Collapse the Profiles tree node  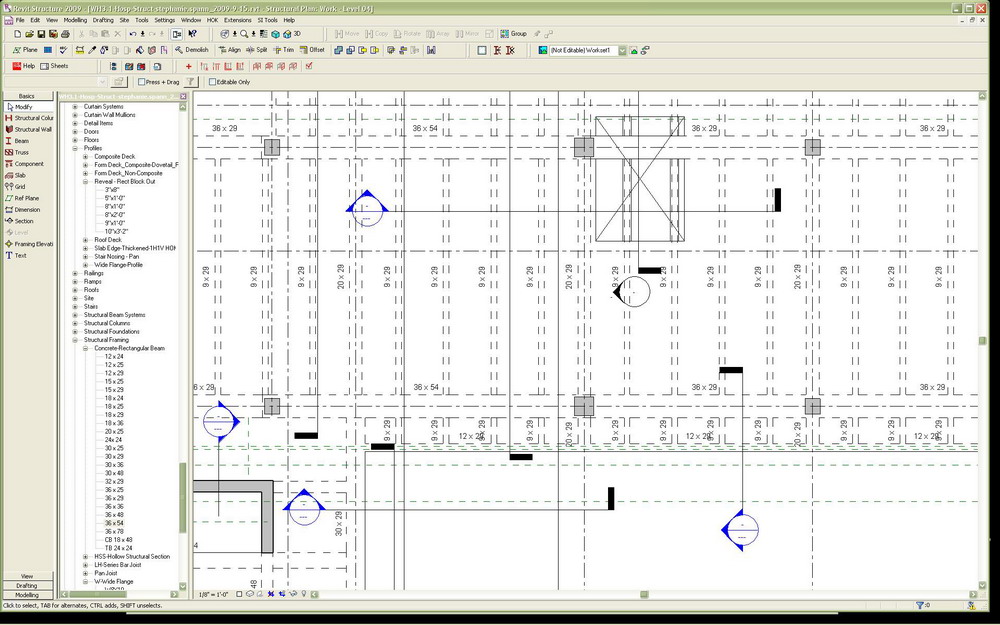(74, 148)
